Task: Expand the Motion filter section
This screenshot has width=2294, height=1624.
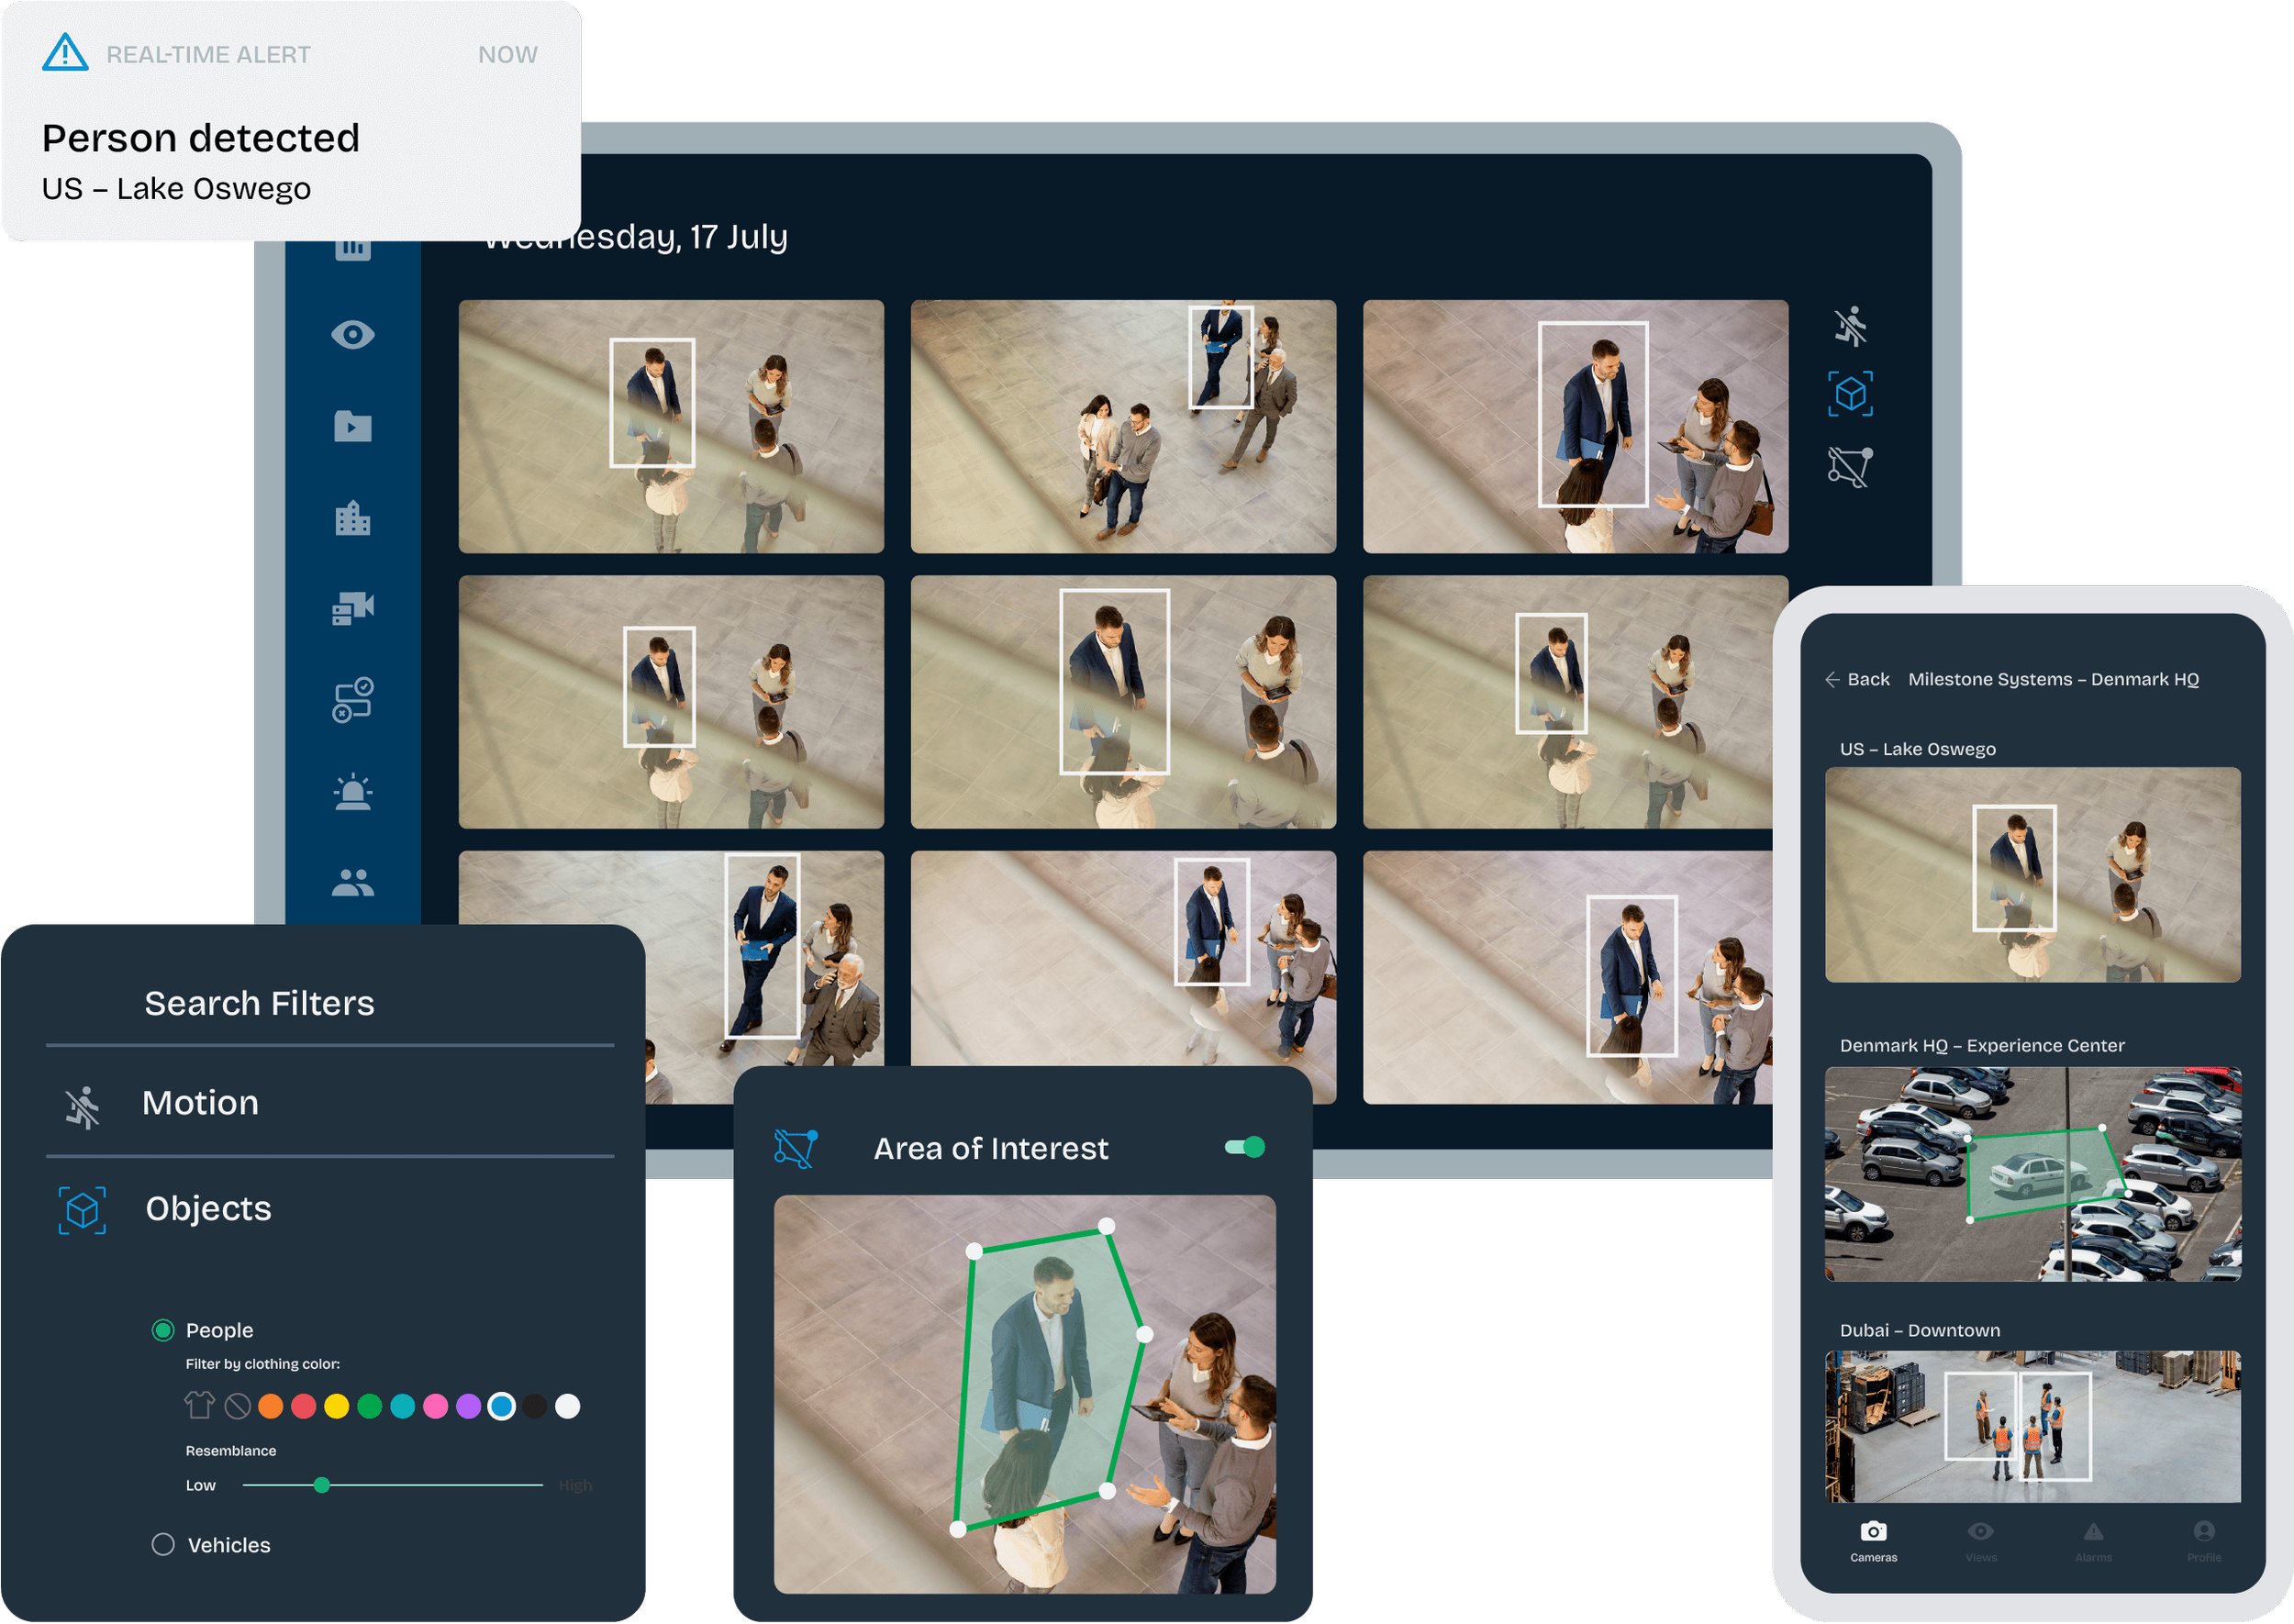Action: (200, 1103)
